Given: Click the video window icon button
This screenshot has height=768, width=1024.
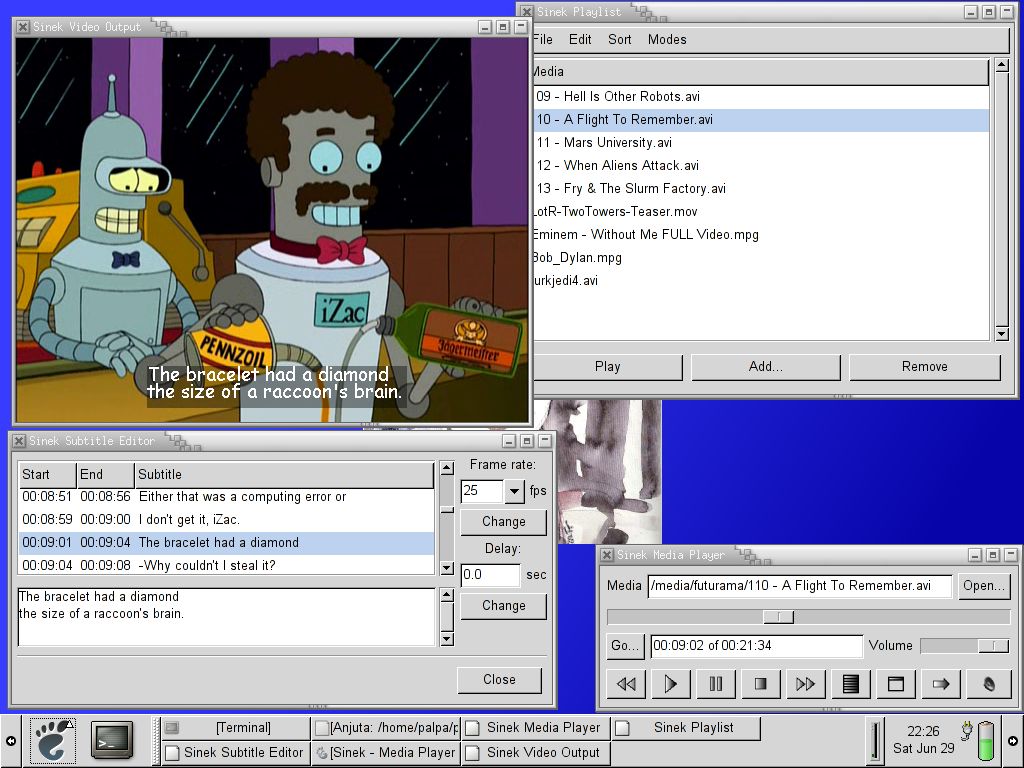Looking at the screenshot, I should coord(896,684).
